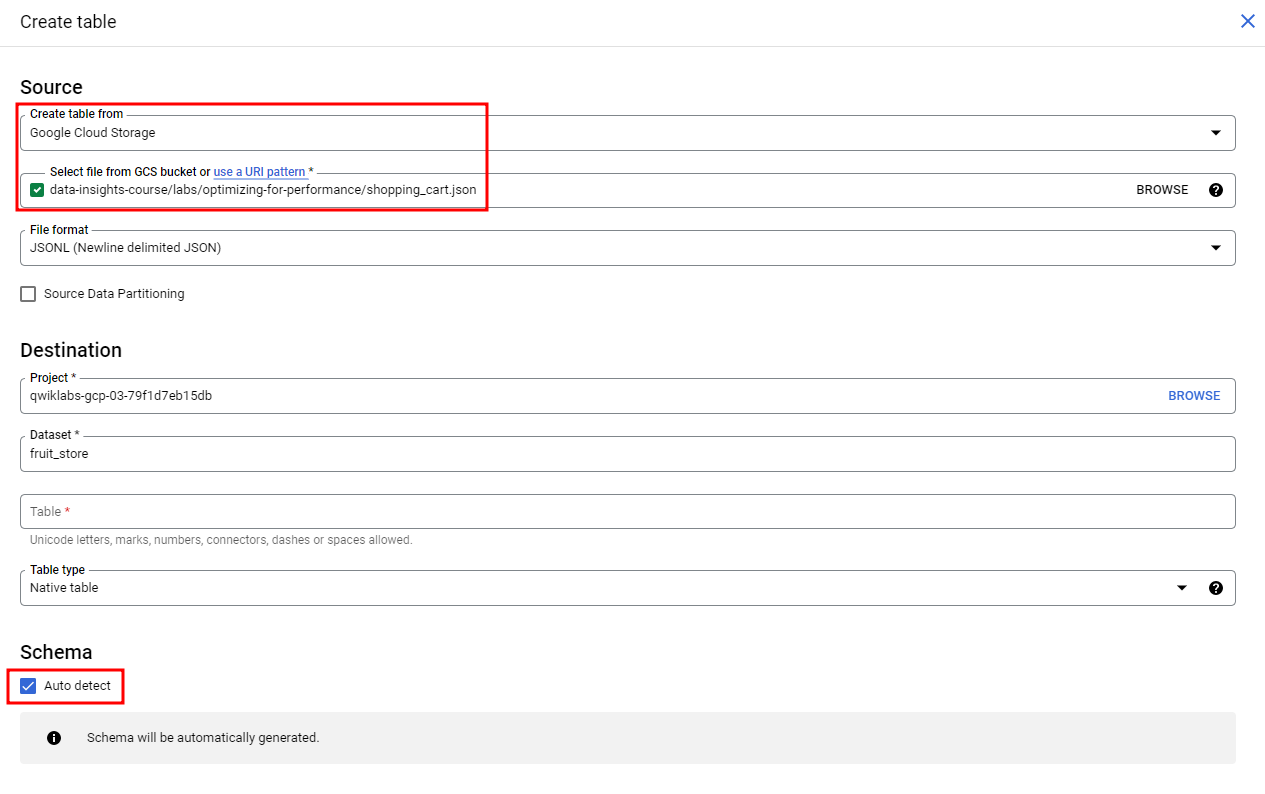
Task: Close the Create table panel
Action: 1247,21
